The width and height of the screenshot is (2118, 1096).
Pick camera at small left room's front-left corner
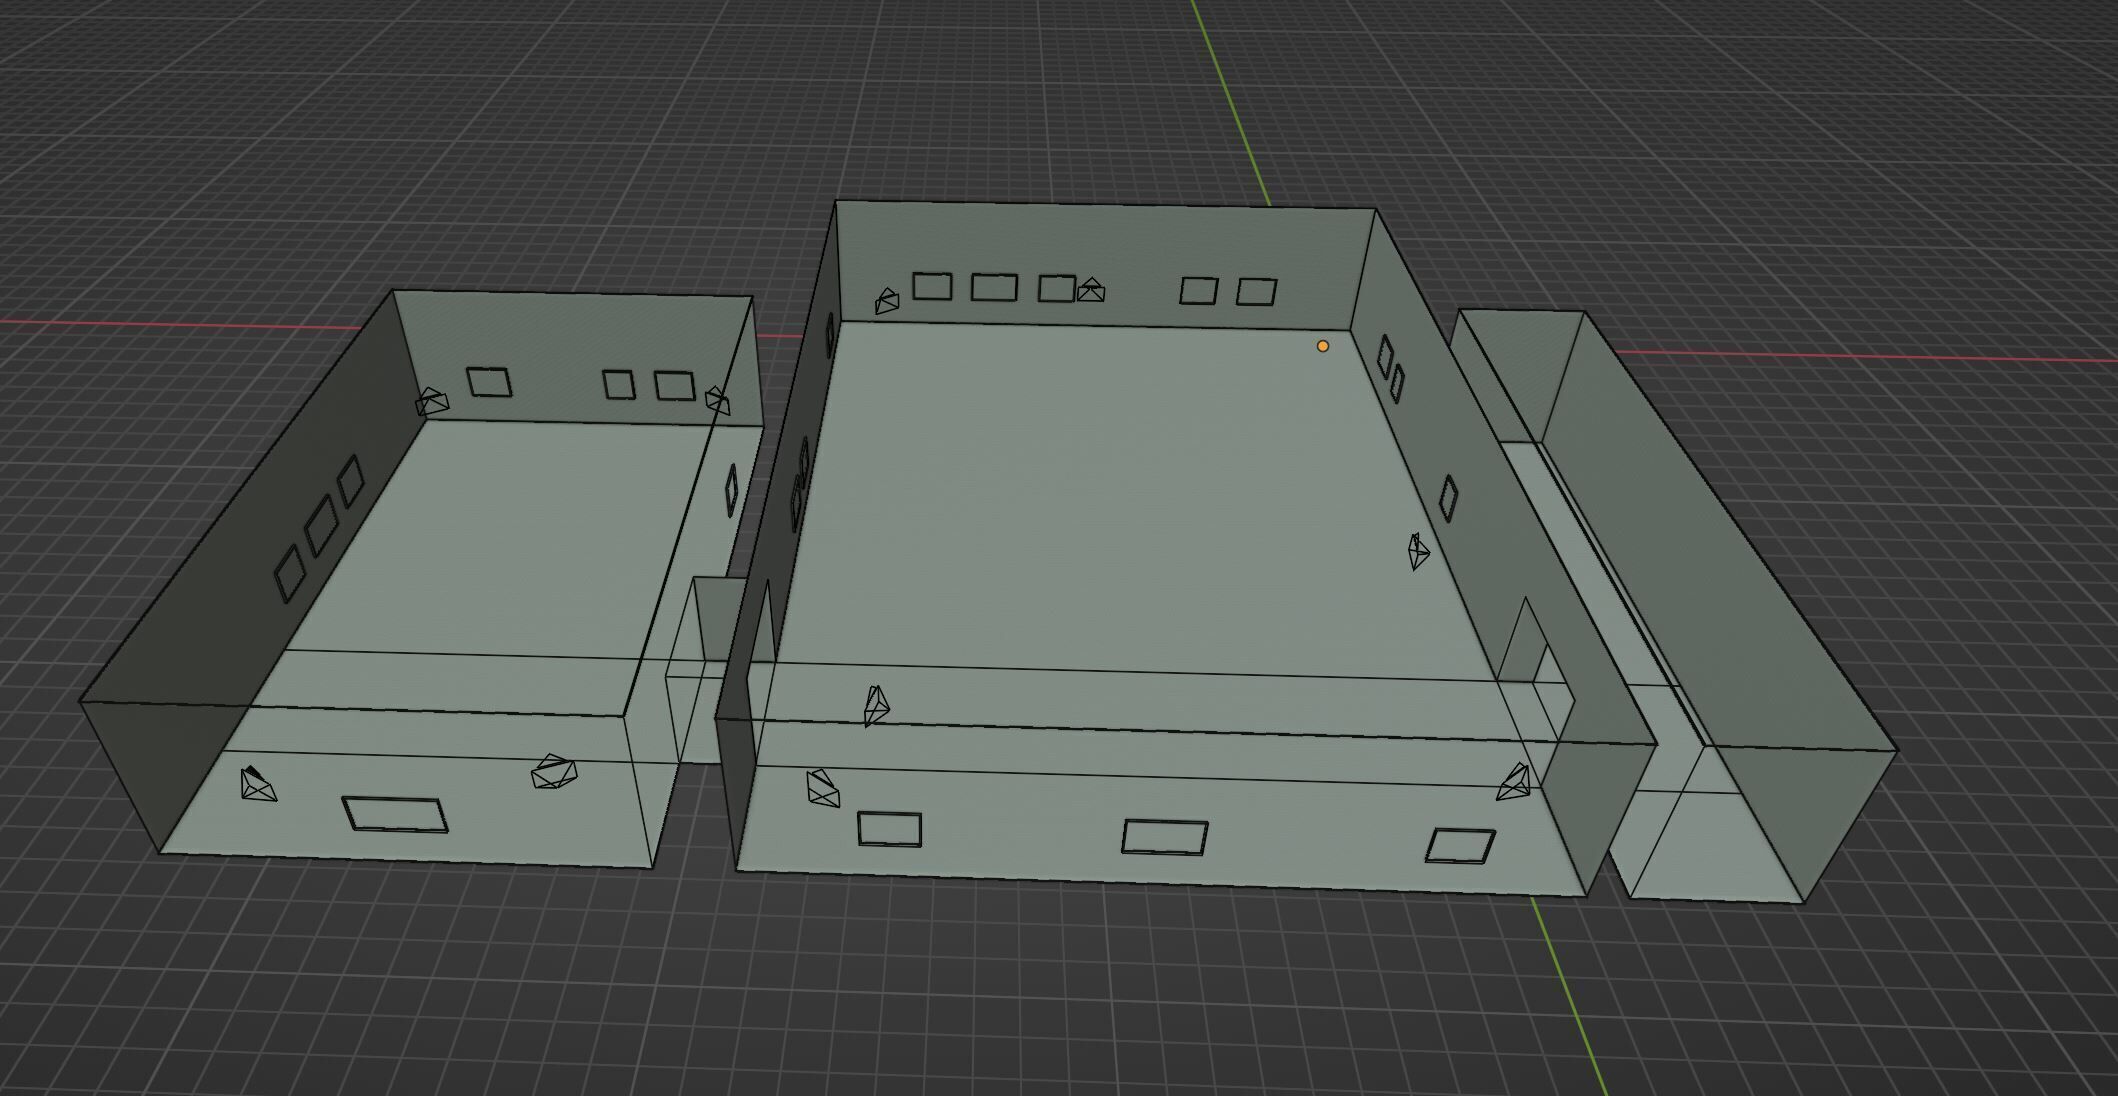pyautogui.click(x=257, y=784)
